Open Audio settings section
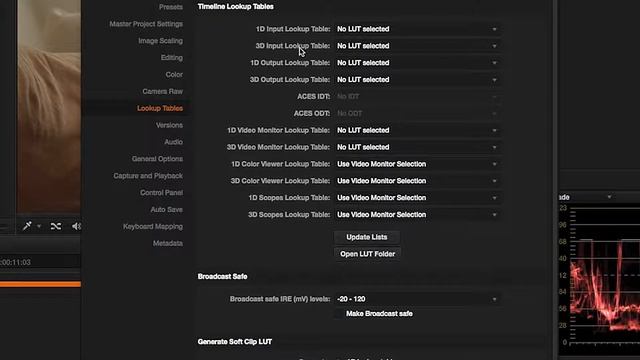This screenshot has height=360, width=640. click(x=173, y=142)
